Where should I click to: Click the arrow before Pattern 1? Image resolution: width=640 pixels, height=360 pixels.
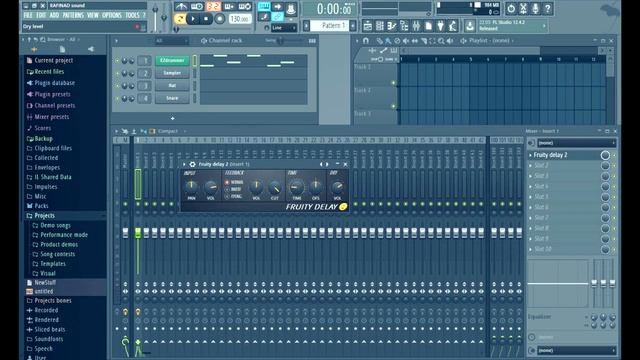point(306,26)
